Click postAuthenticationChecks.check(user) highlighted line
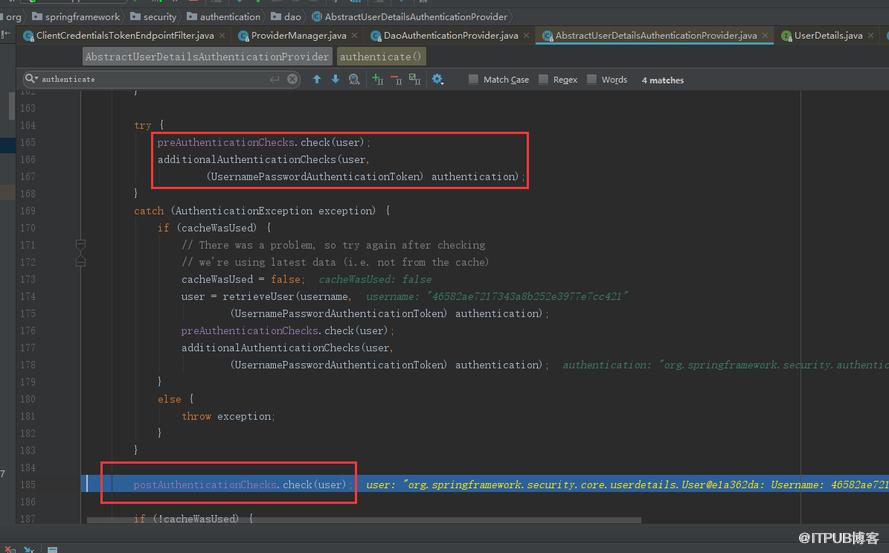This screenshot has width=889, height=553. [243, 484]
